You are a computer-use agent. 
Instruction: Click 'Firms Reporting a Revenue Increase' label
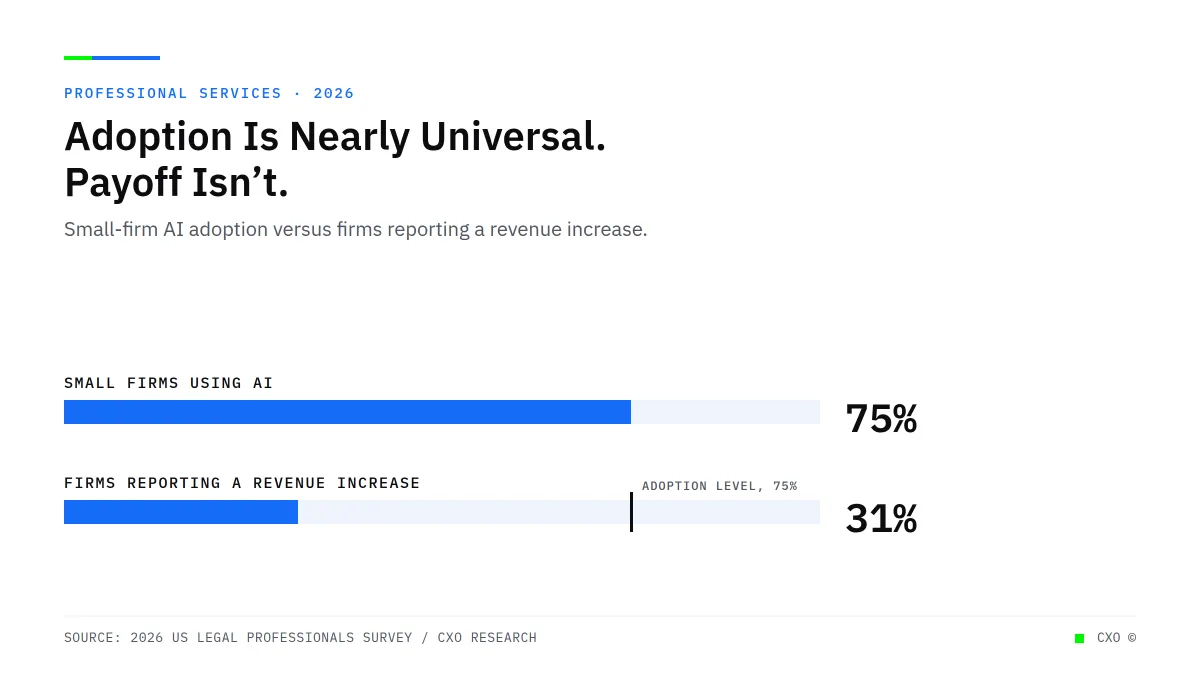tap(242, 483)
